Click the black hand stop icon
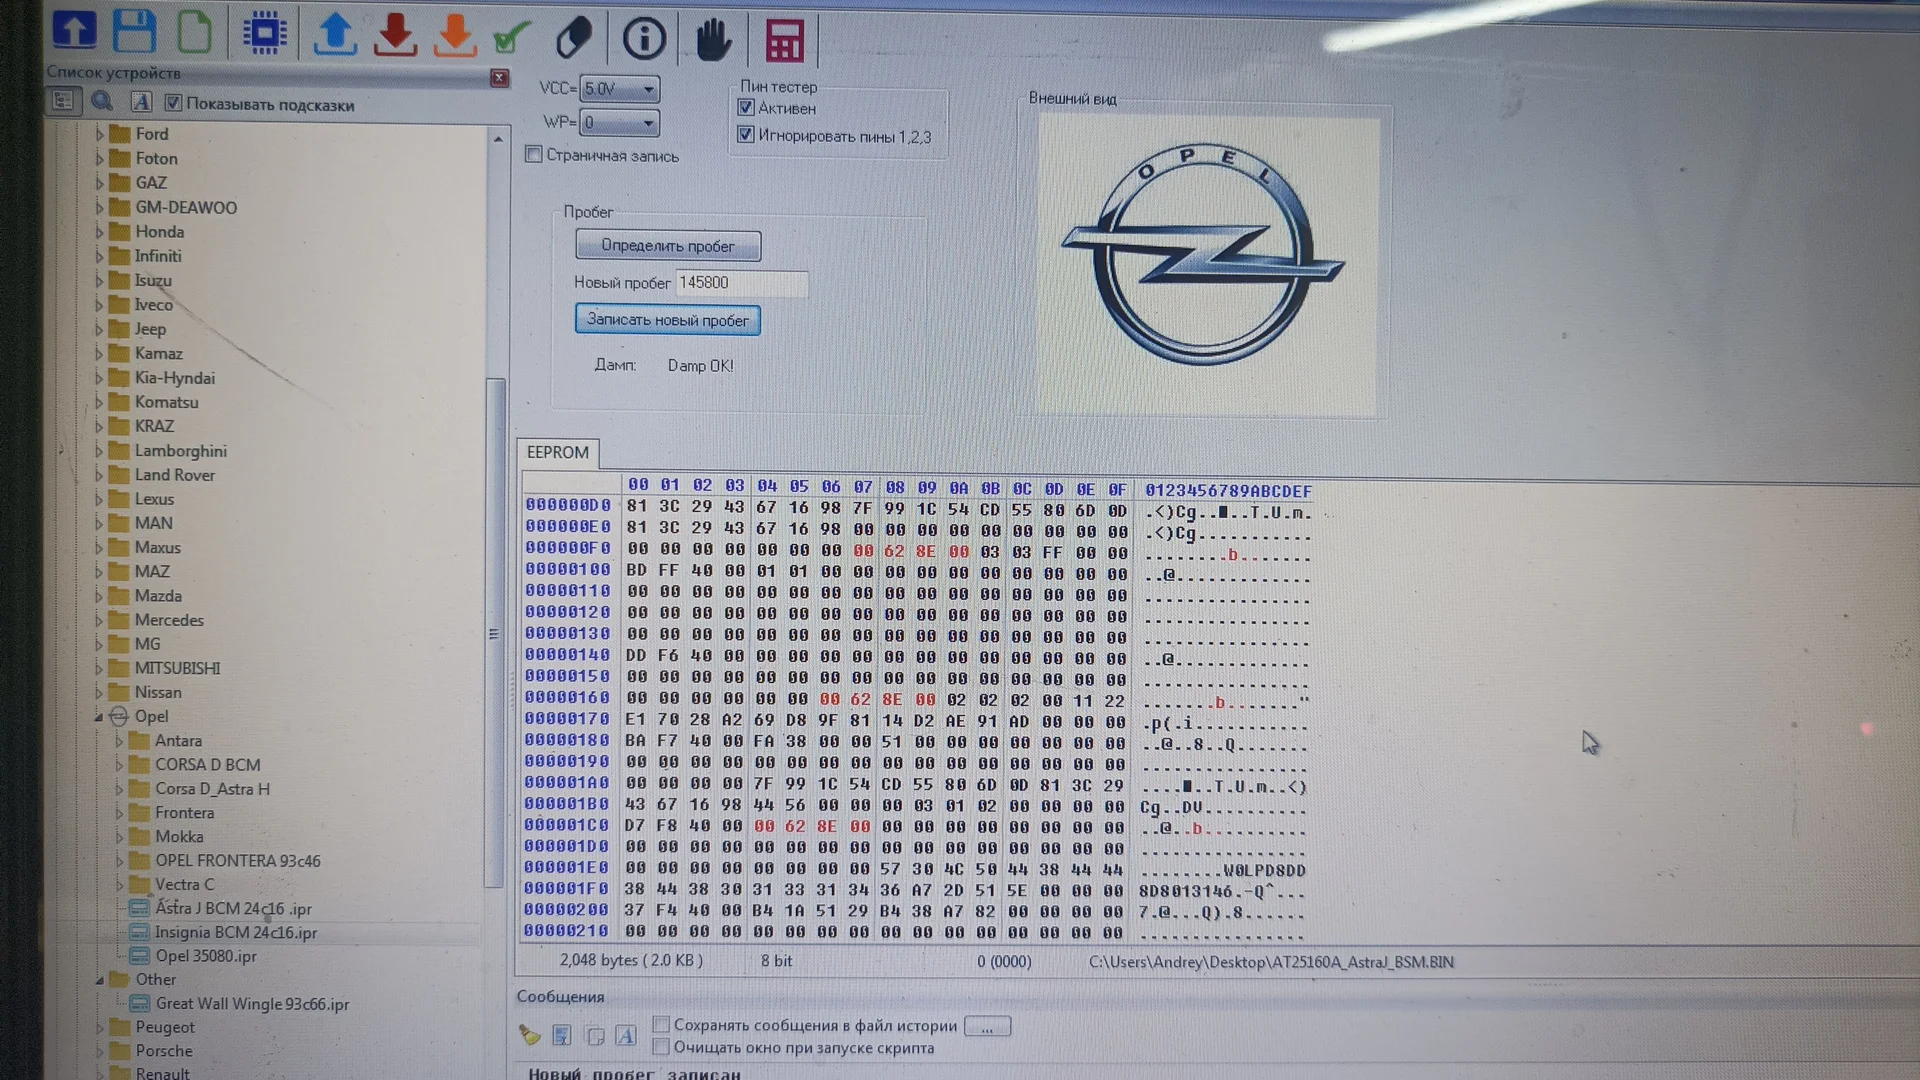Screen dimensions: 1920x1080 point(713,40)
